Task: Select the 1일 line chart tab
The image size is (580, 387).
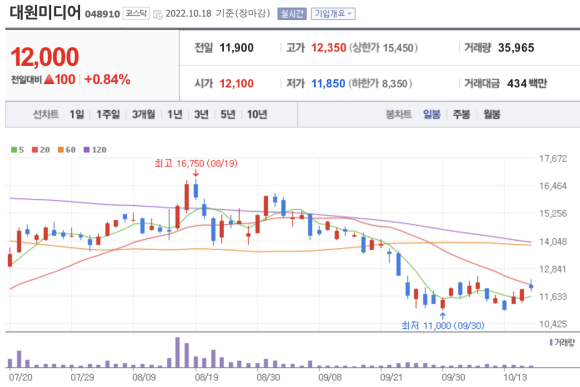Action: point(77,114)
